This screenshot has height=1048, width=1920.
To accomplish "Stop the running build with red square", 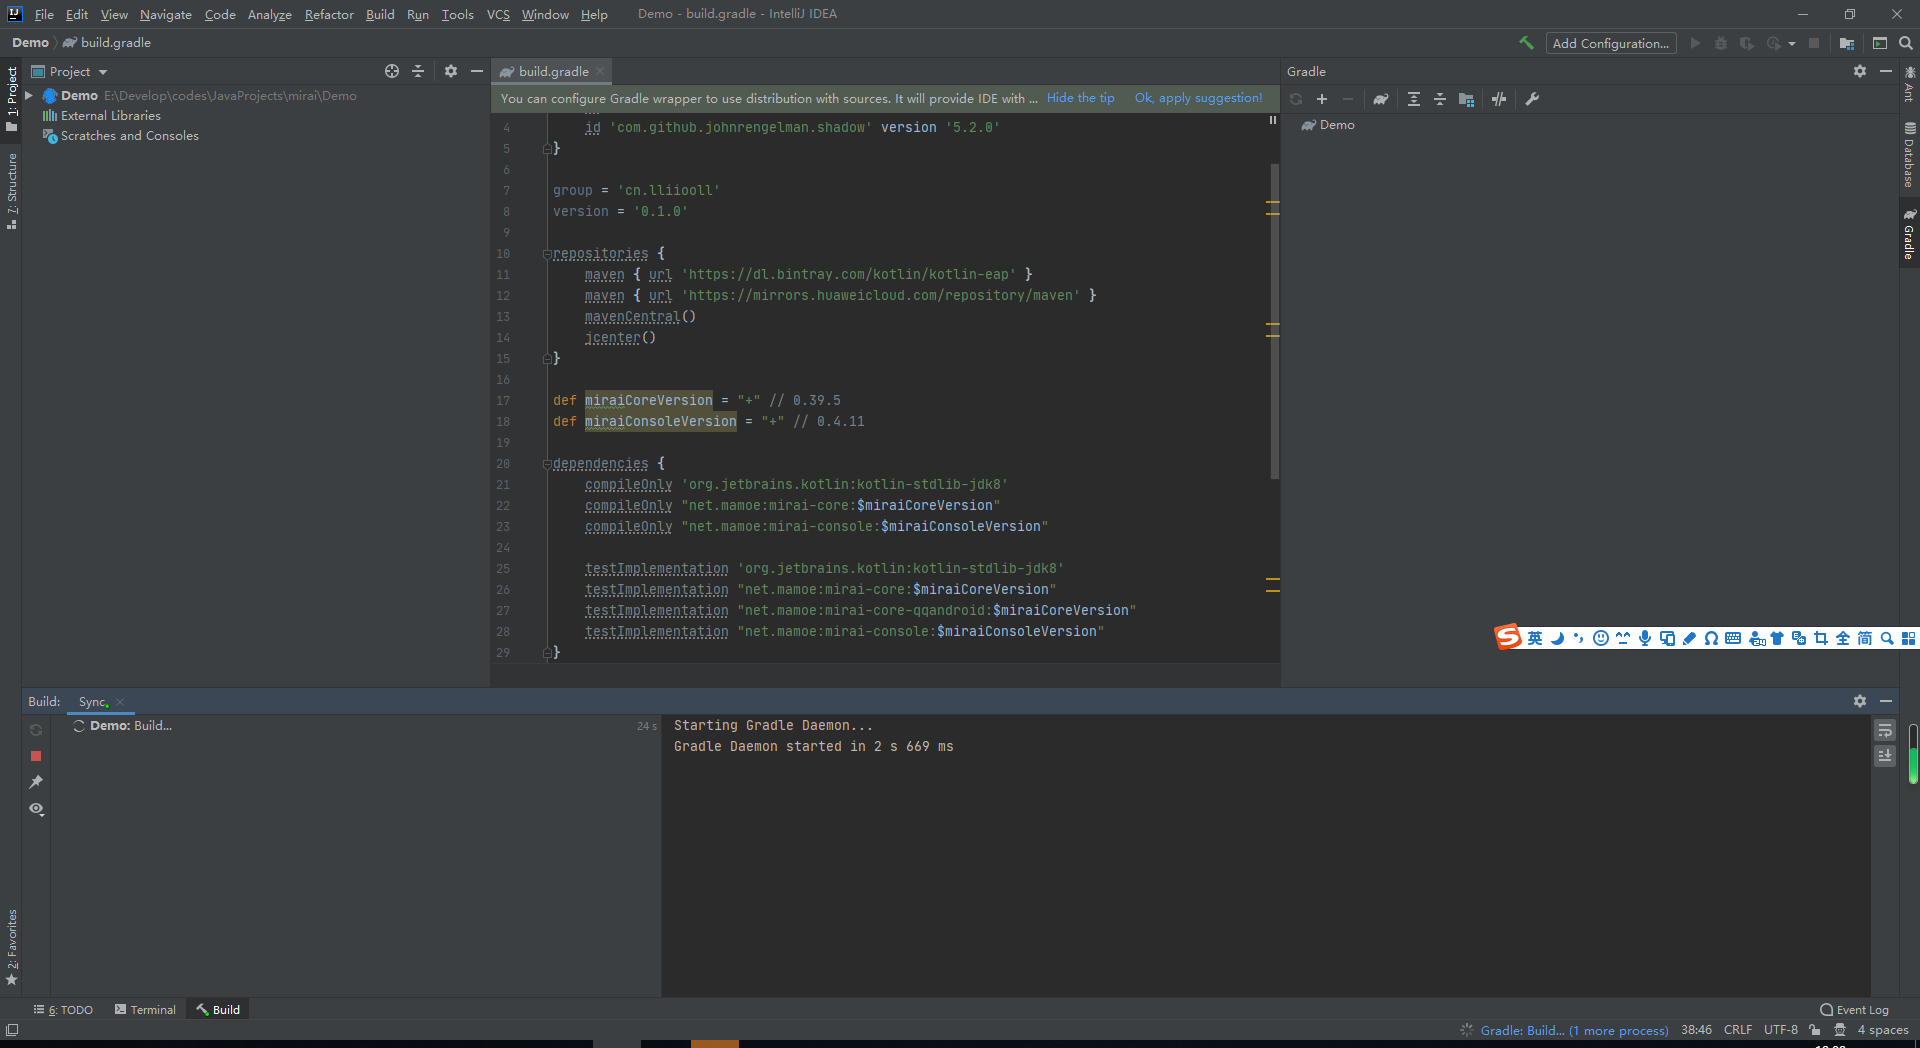I will coord(36,756).
